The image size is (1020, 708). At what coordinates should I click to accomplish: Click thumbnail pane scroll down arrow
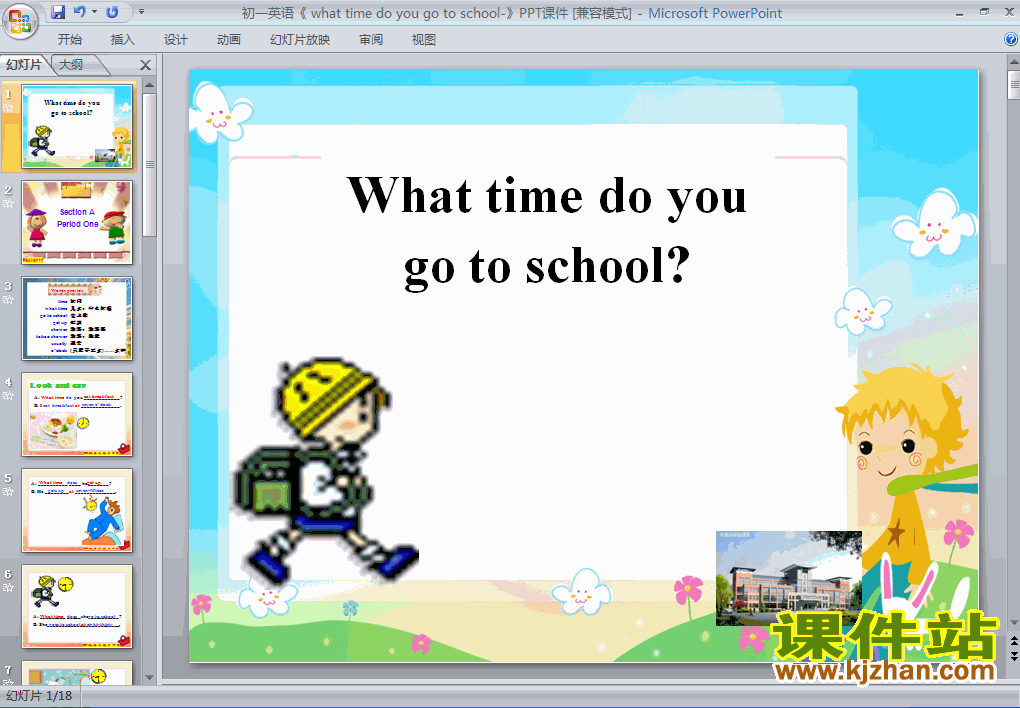click(150, 678)
